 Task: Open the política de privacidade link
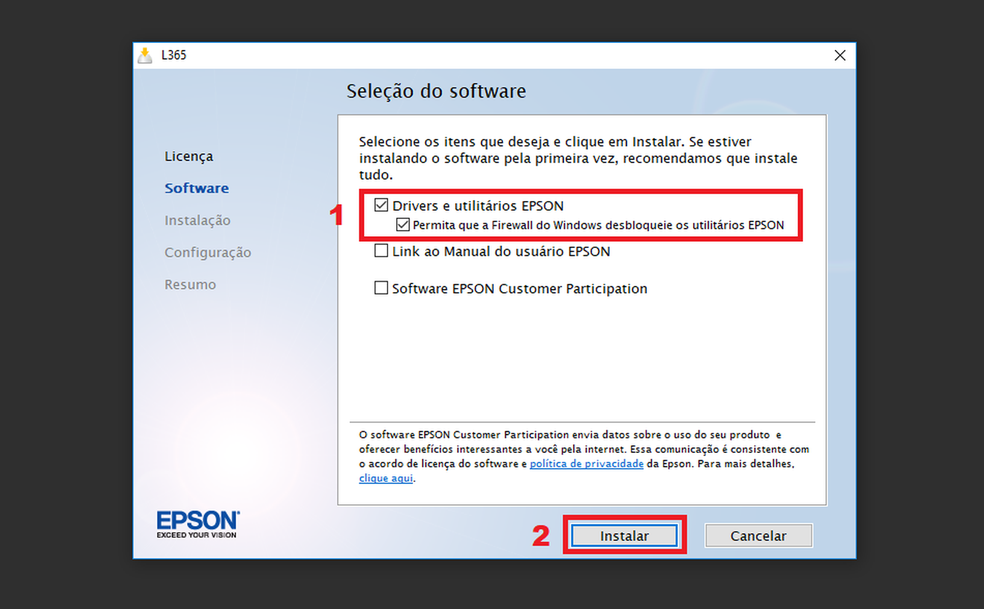click(x=586, y=463)
